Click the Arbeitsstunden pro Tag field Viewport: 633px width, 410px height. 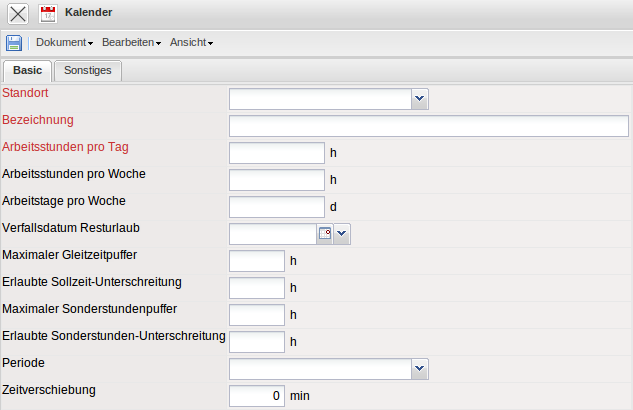[276, 152]
